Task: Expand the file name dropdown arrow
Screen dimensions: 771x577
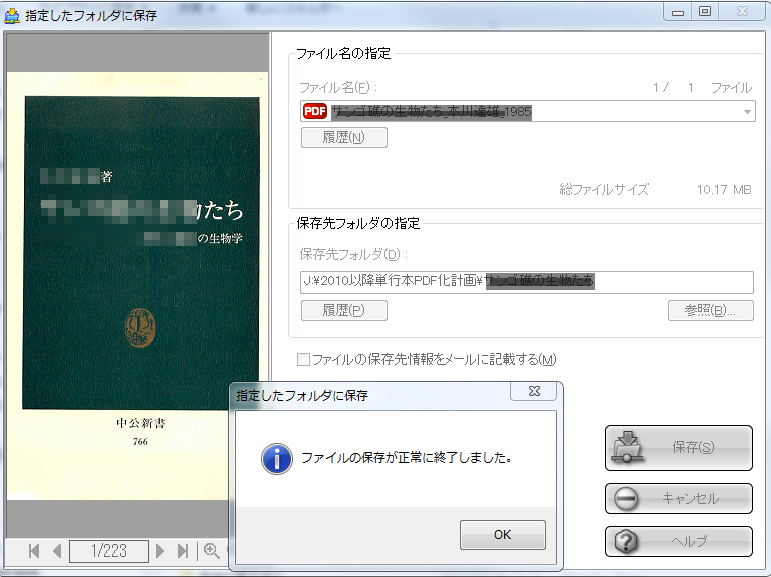Action: [x=747, y=112]
